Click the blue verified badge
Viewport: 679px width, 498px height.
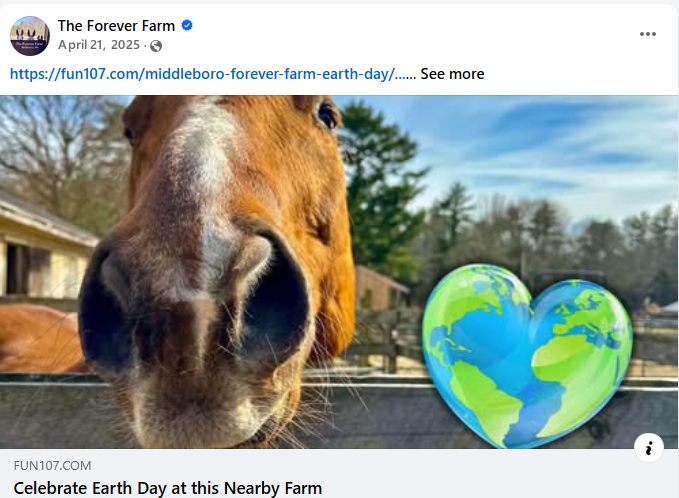coord(187,25)
